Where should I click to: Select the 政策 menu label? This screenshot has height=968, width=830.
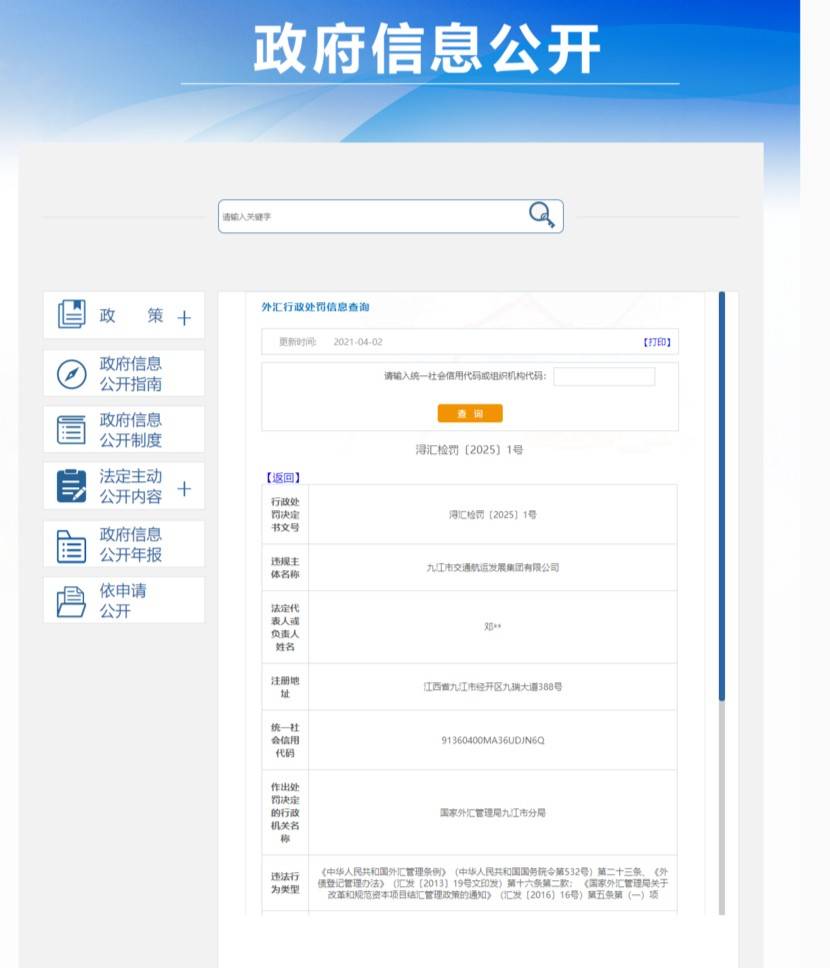tap(131, 315)
